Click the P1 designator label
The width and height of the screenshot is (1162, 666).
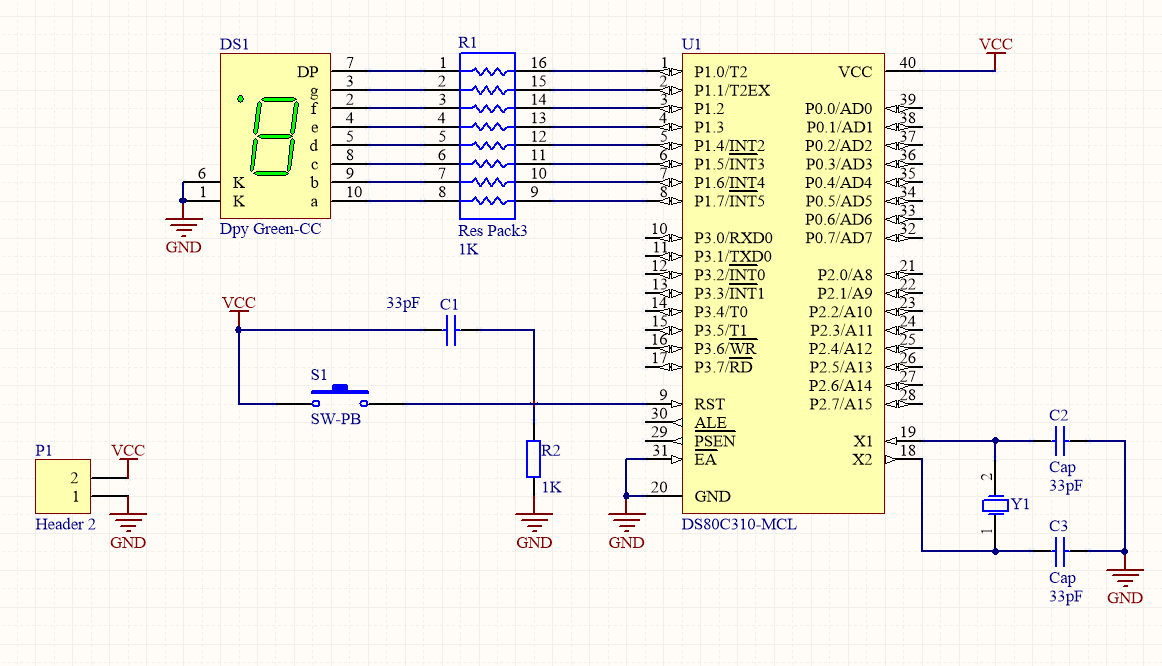click(x=44, y=450)
